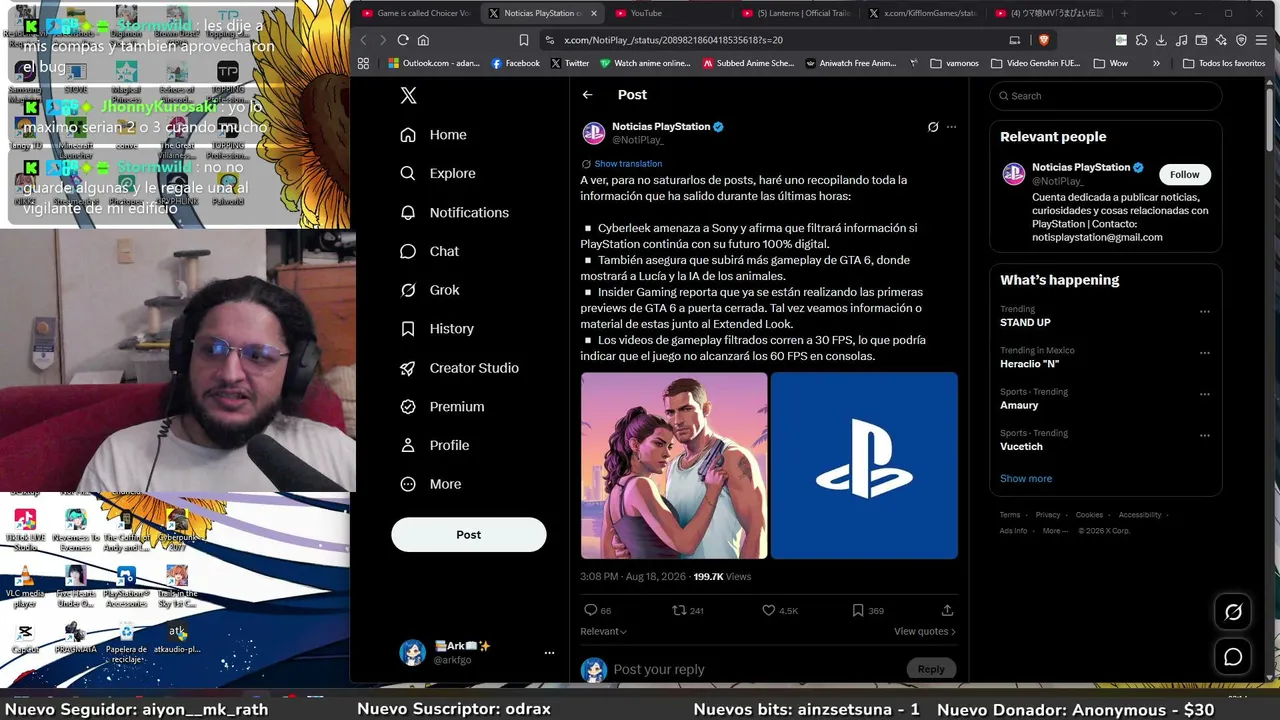Click the X logo in the sidebar

[x=408, y=96]
